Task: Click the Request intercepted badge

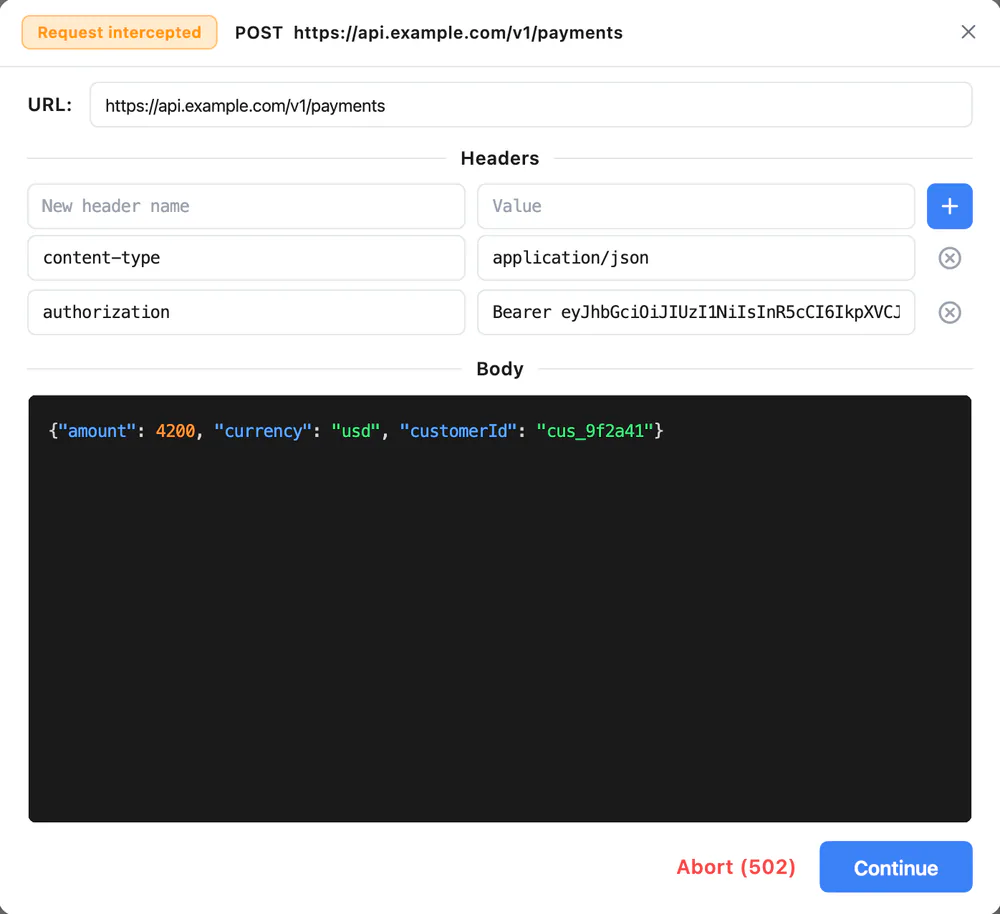Action: (x=119, y=32)
